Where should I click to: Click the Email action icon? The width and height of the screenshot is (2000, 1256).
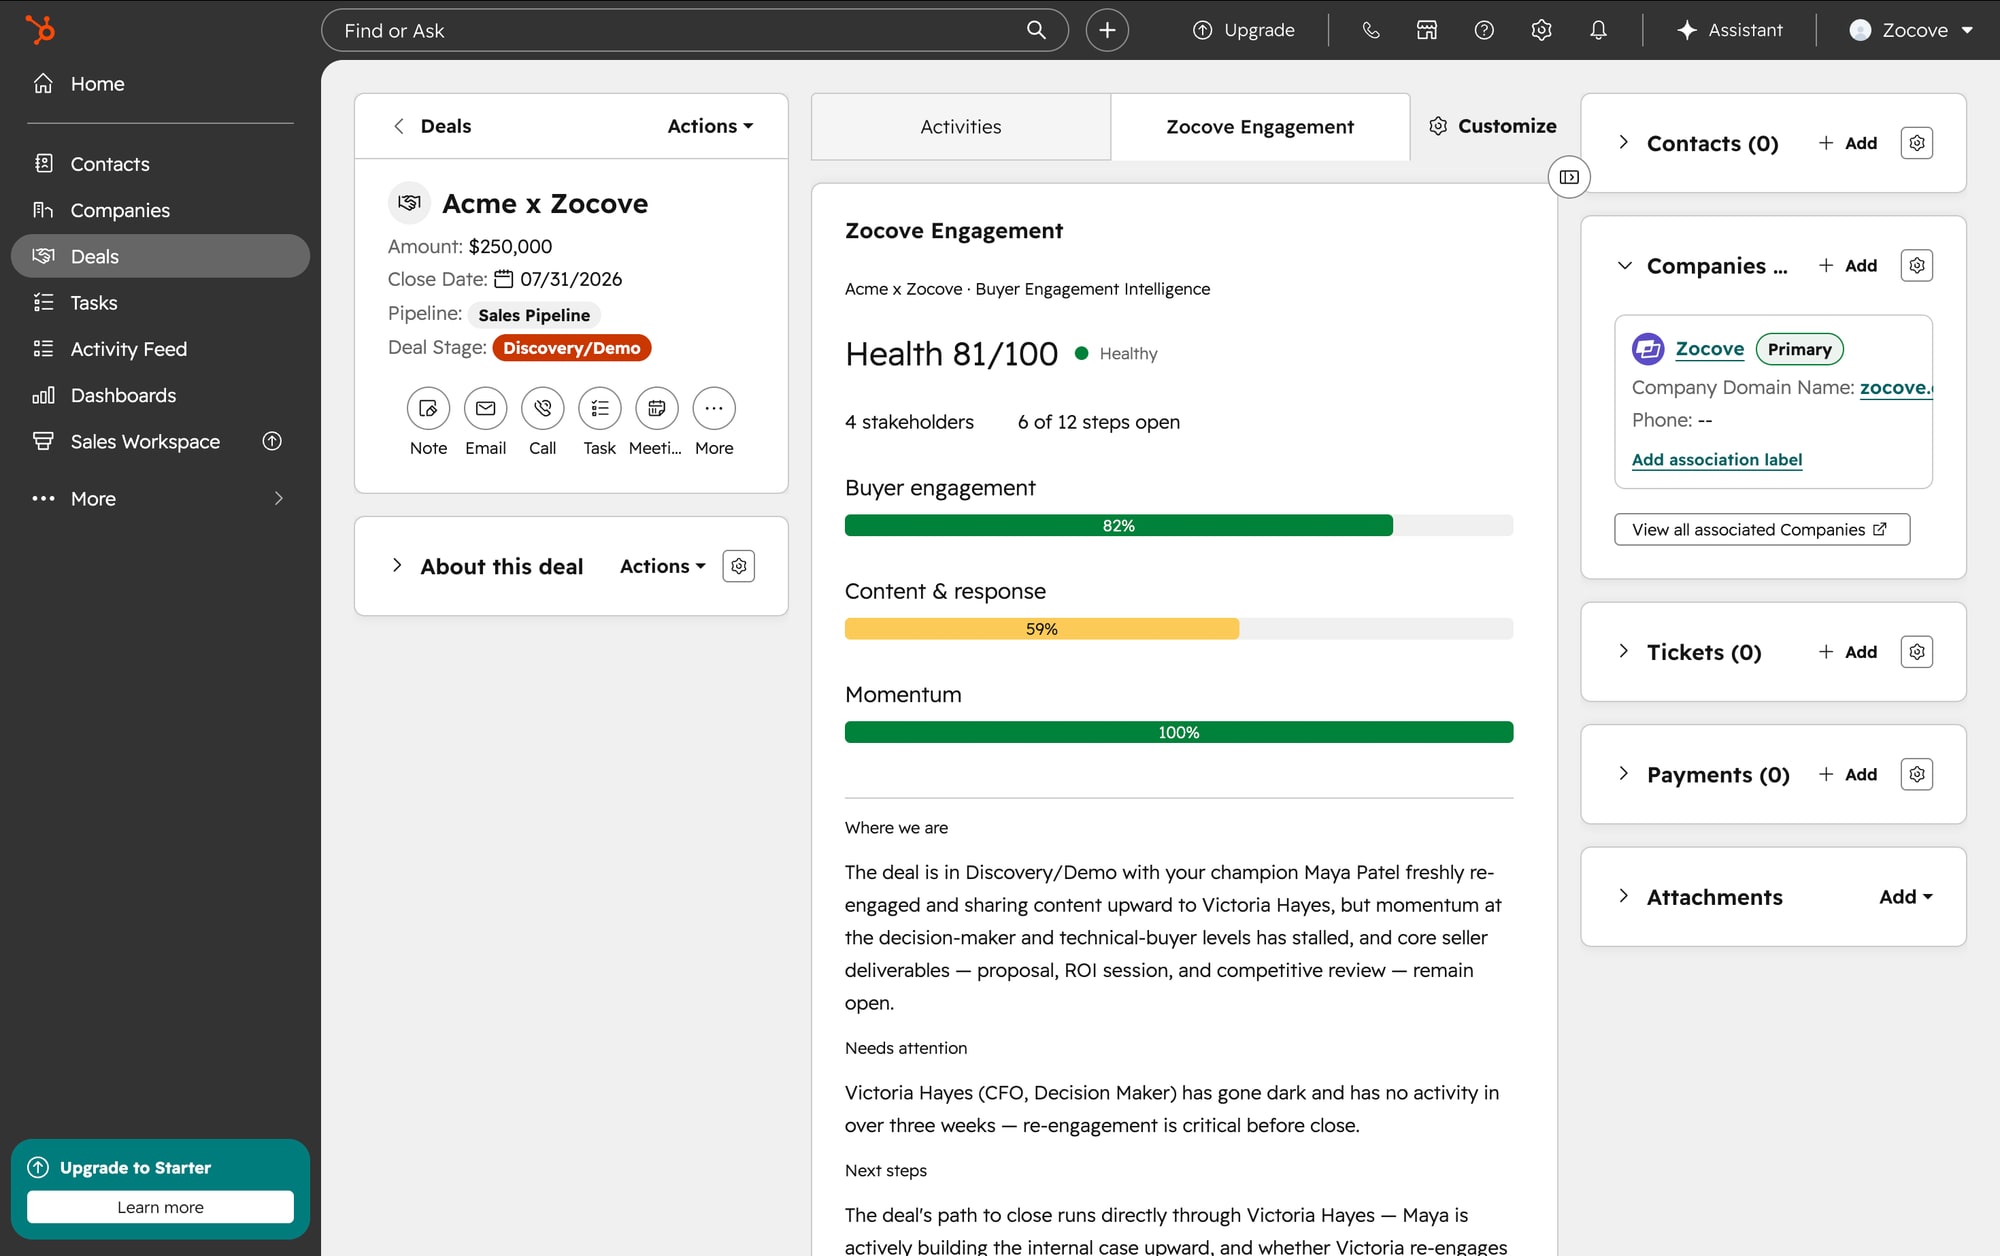tap(485, 408)
